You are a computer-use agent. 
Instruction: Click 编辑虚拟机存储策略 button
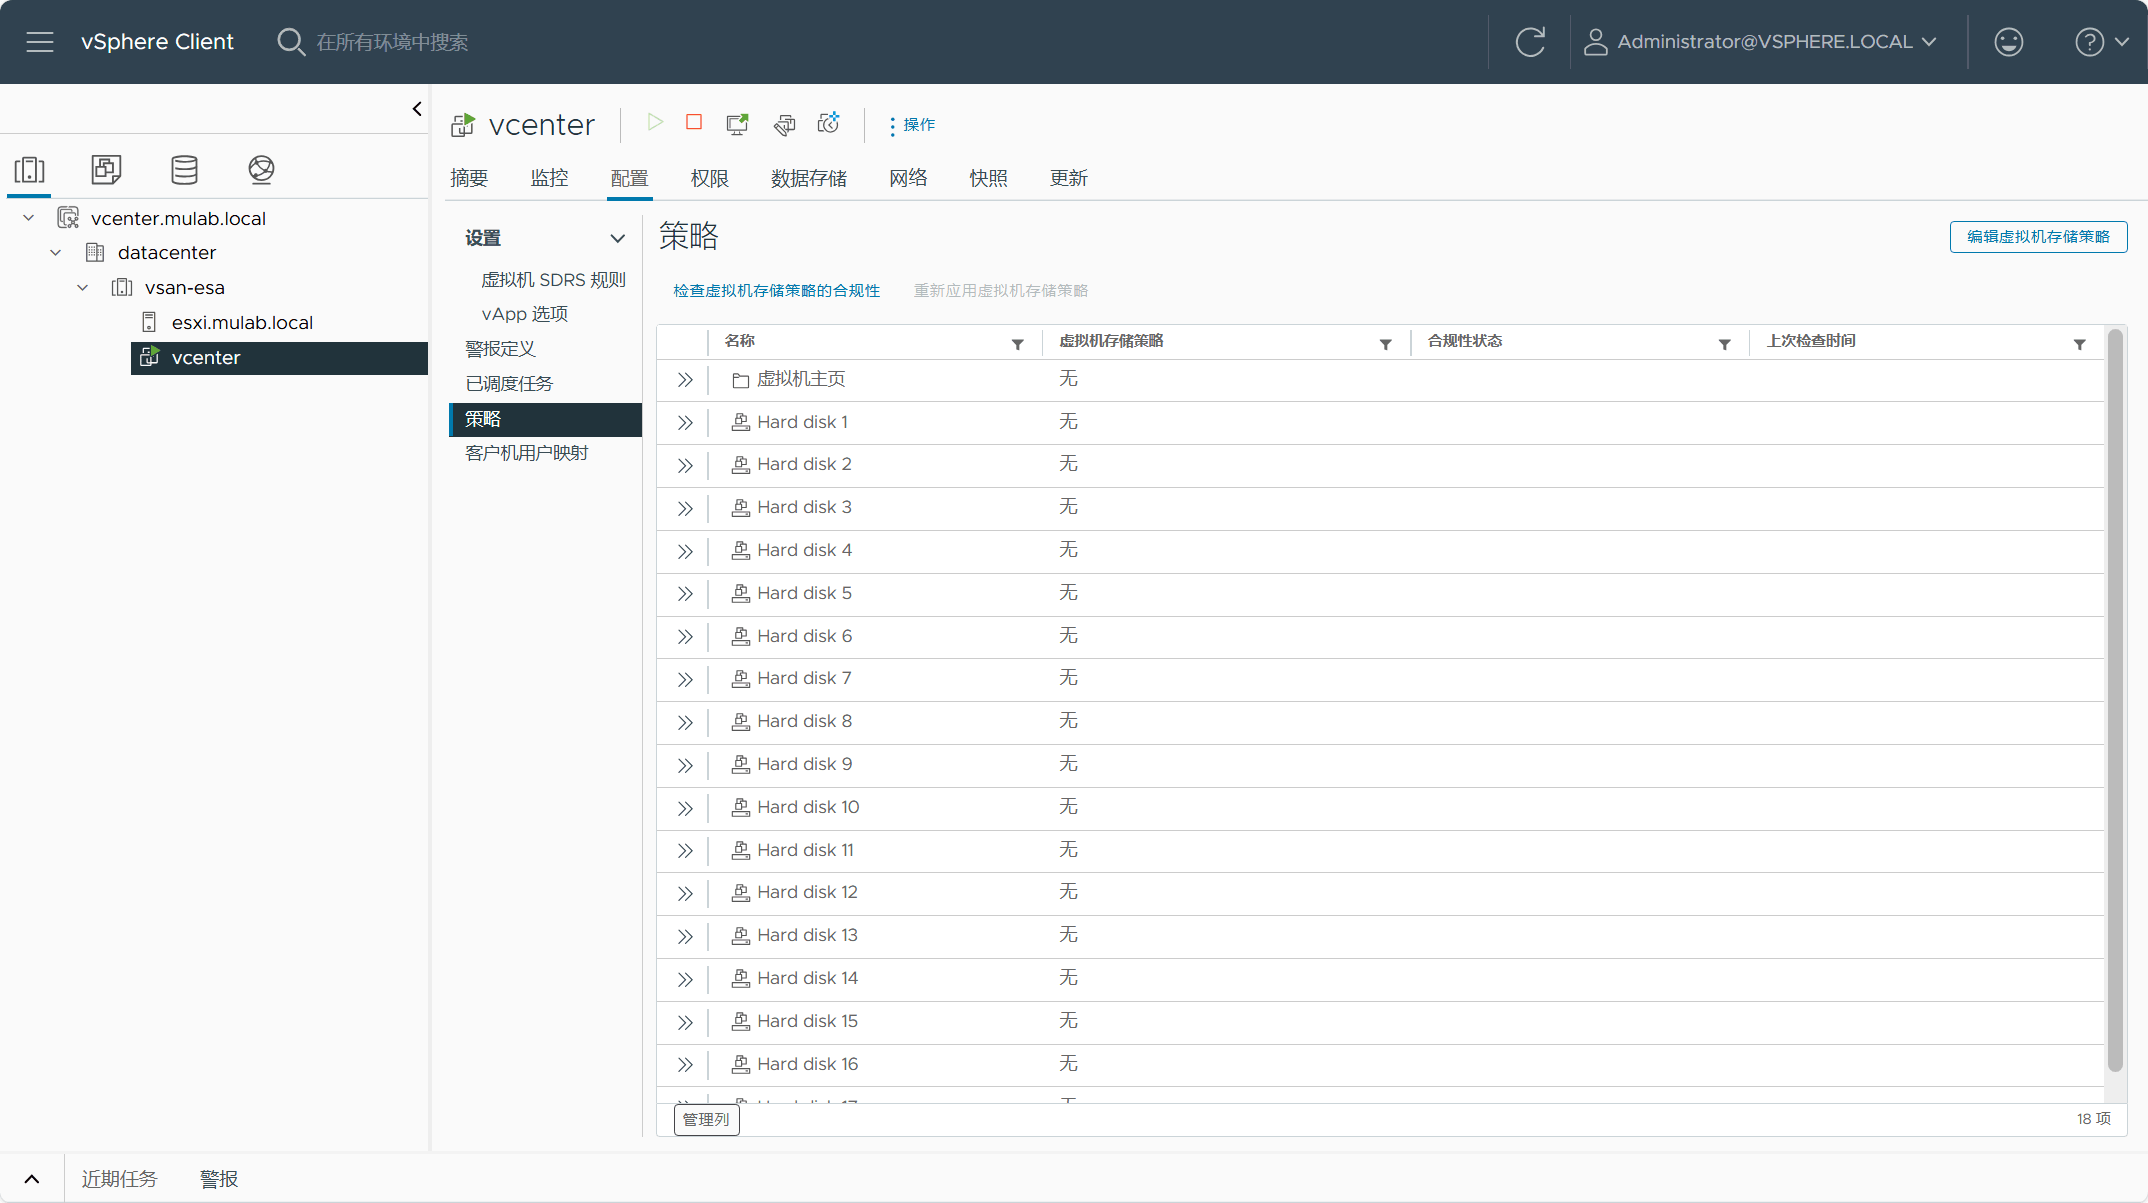pos(2038,237)
